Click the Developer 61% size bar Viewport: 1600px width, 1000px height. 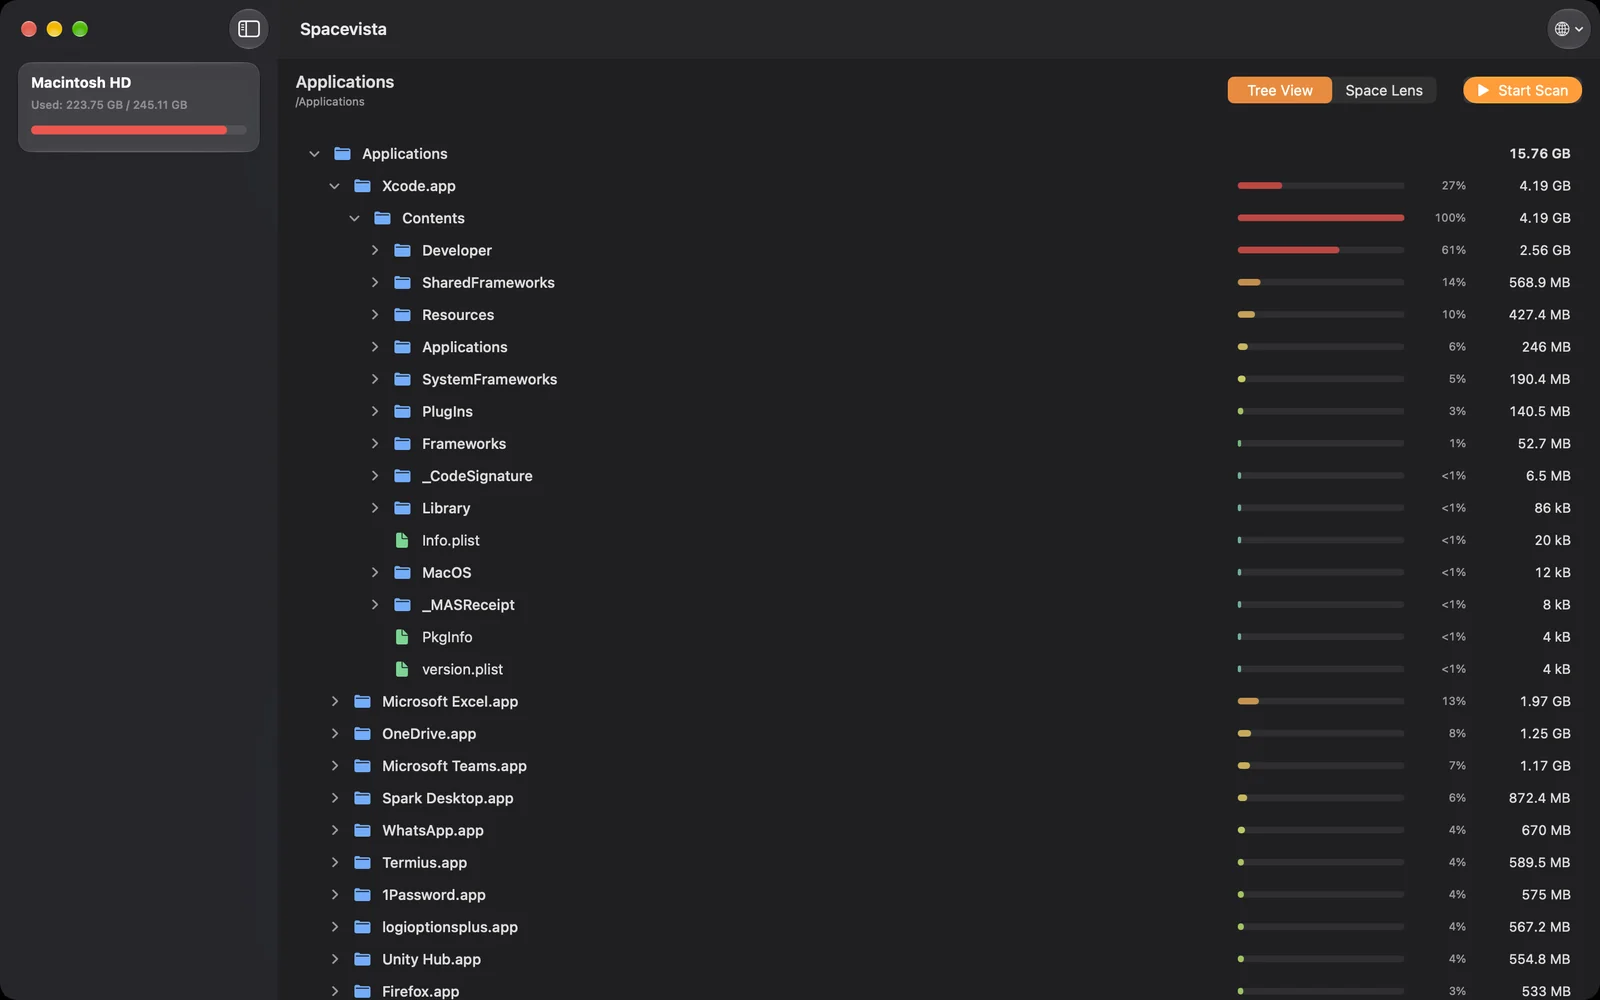point(1320,250)
